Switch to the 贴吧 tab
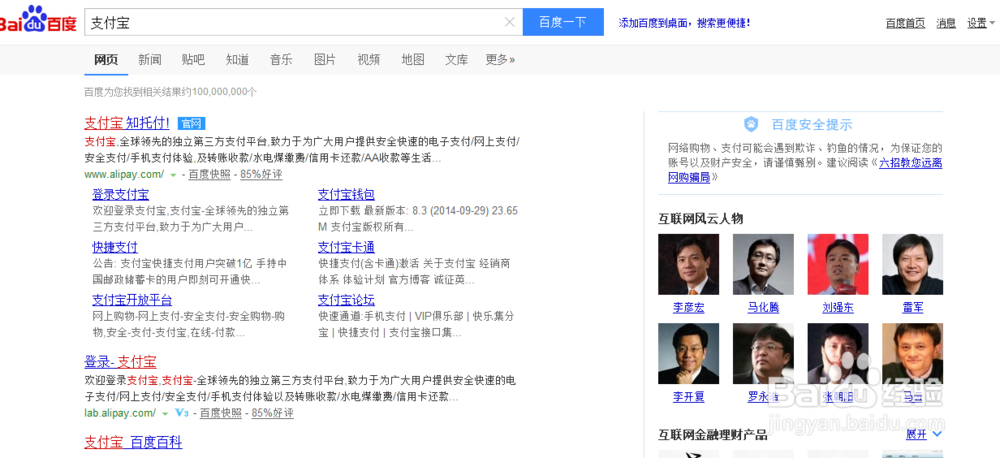The width and height of the screenshot is (1000, 458). click(193, 60)
